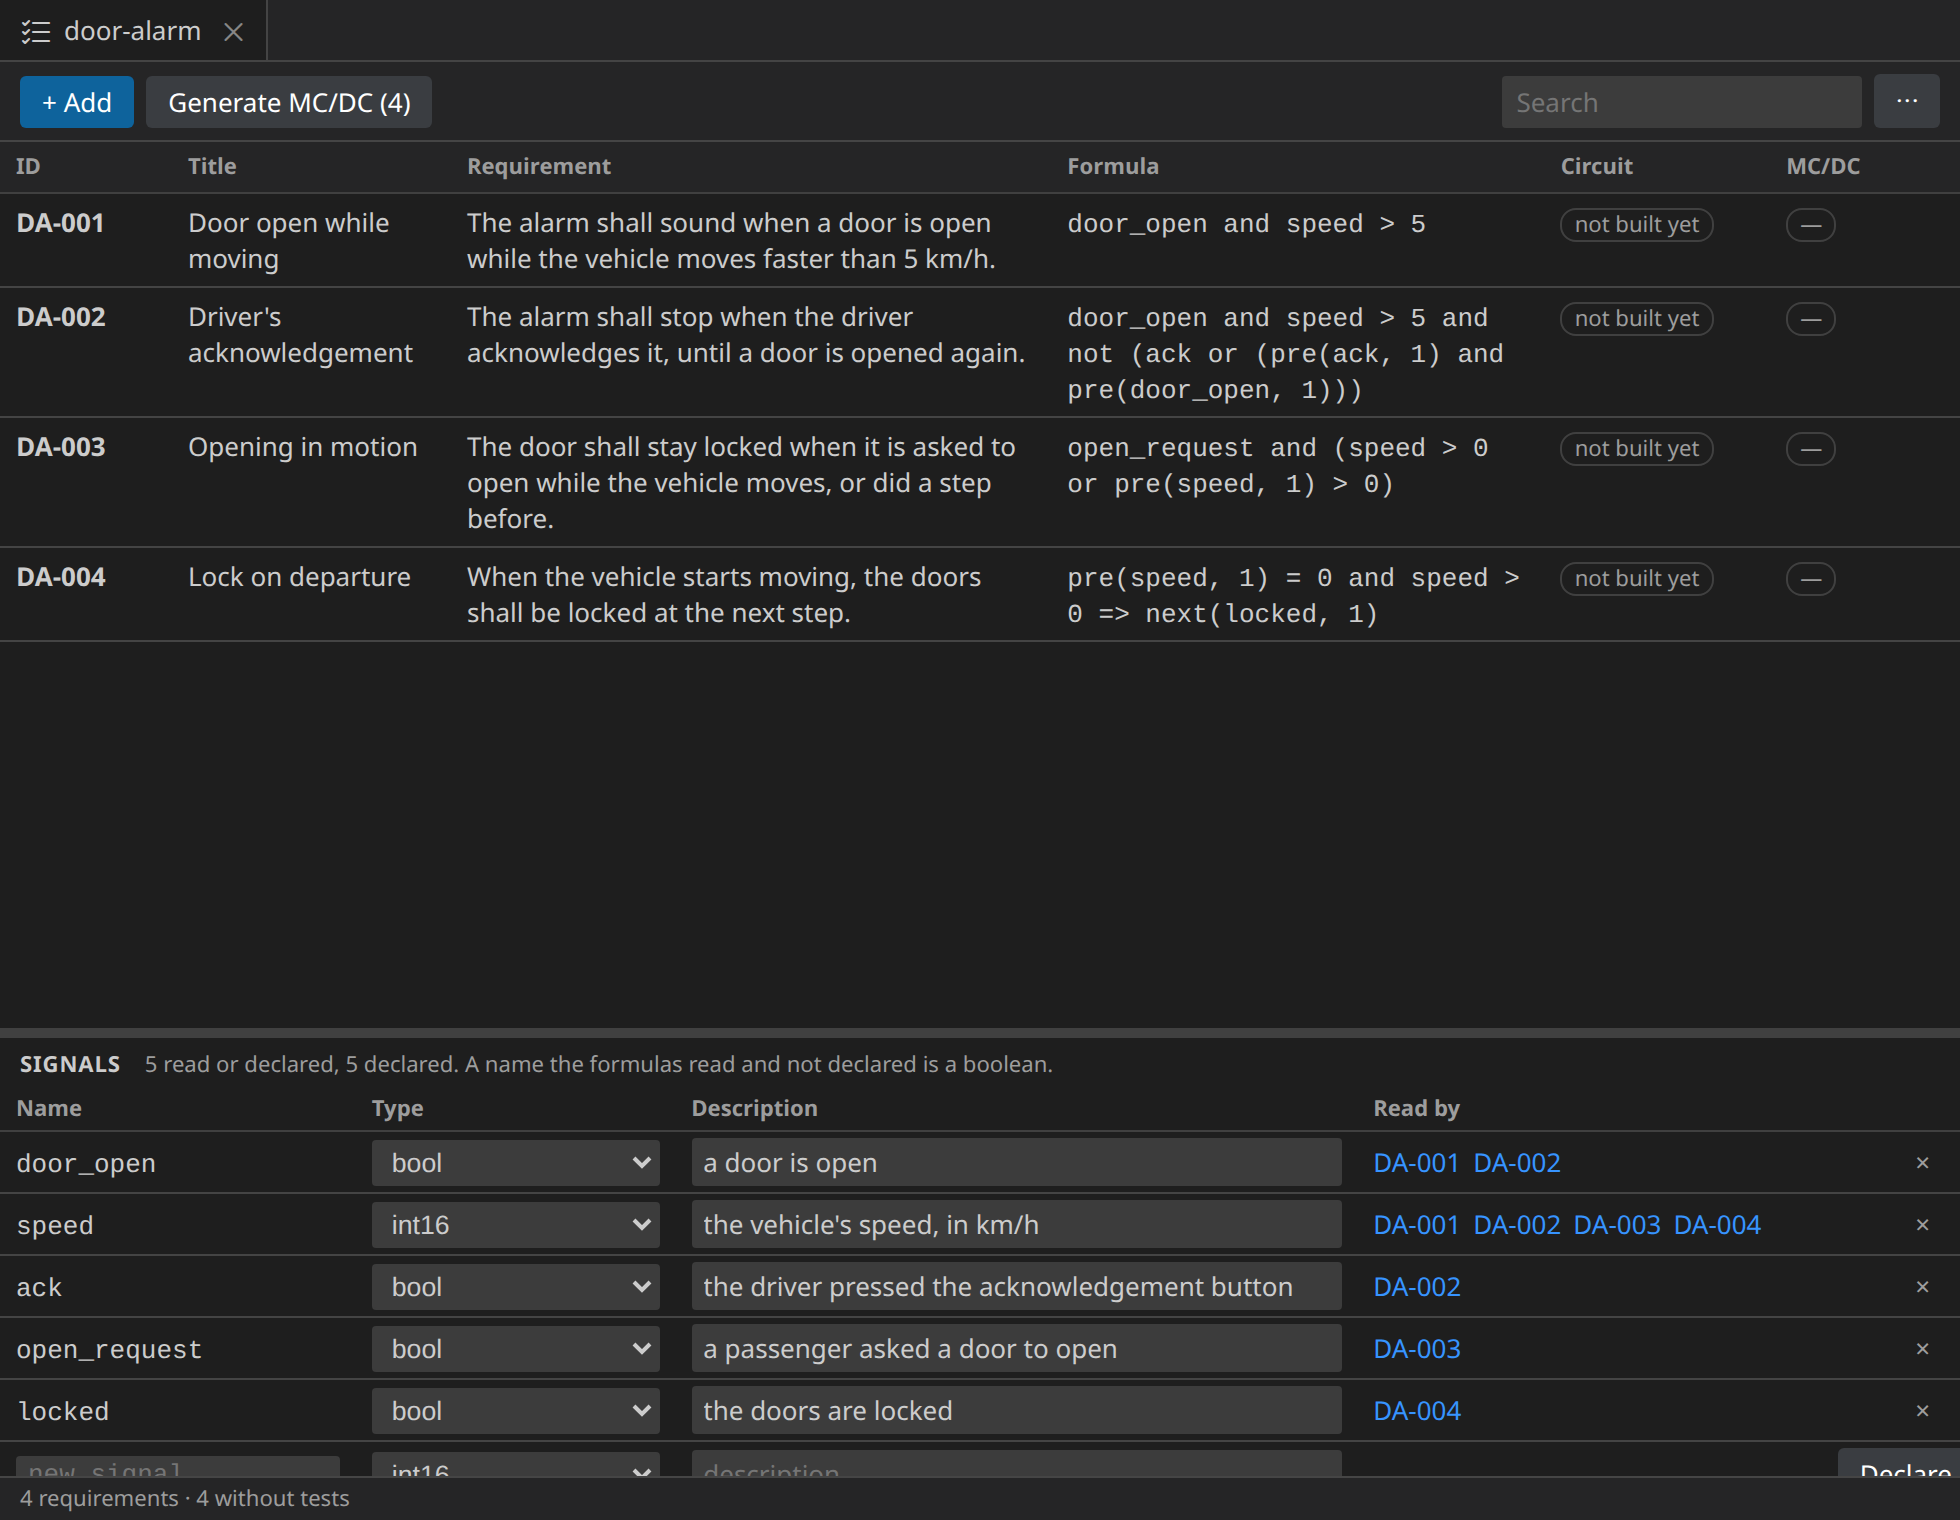The width and height of the screenshot is (1960, 1520).
Task: Click the MC/DC column header
Action: pos(1823,166)
